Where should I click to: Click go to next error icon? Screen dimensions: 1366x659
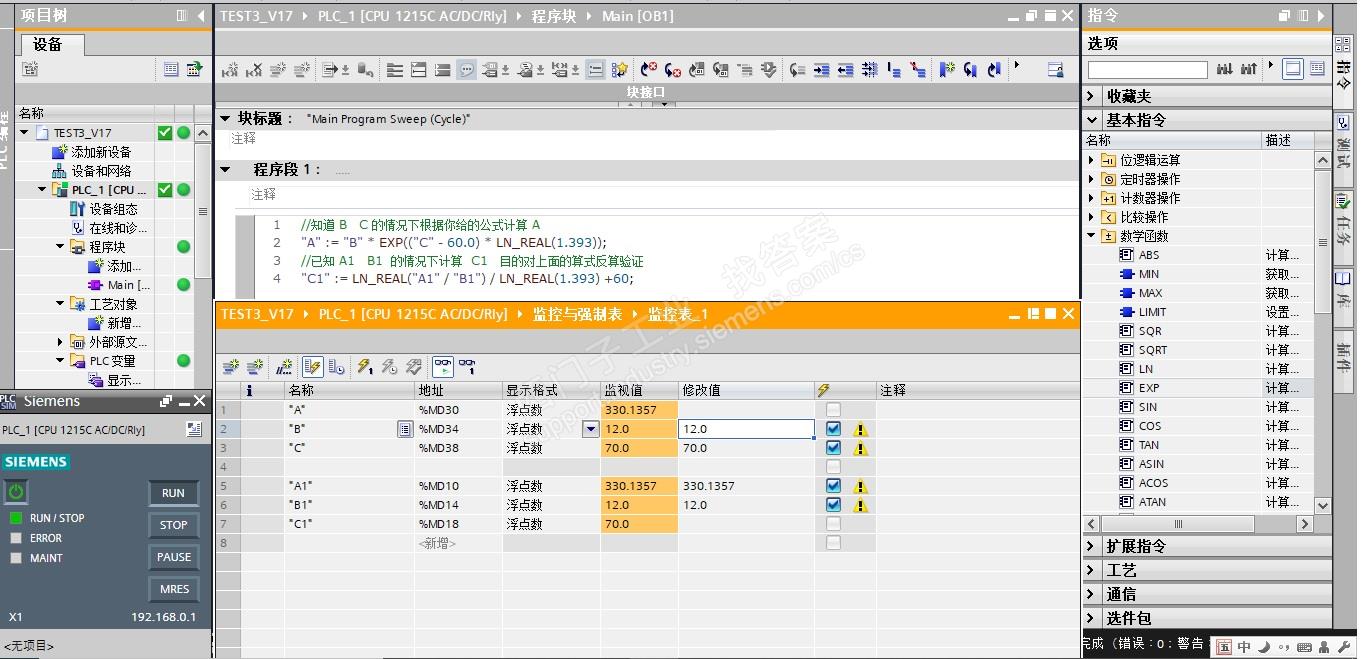coord(673,70)
